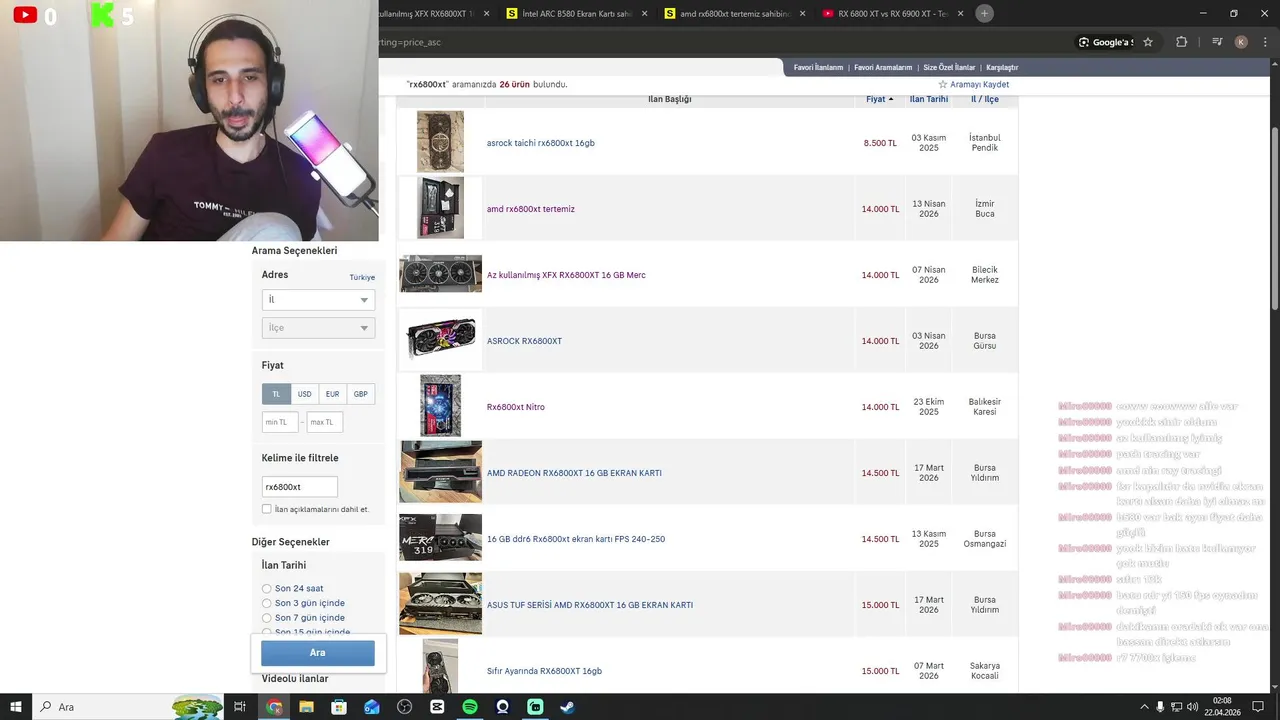Sort by İlan Tarihi column header
The width and height of the screenshot is (1280, 720).
(929, 99)
